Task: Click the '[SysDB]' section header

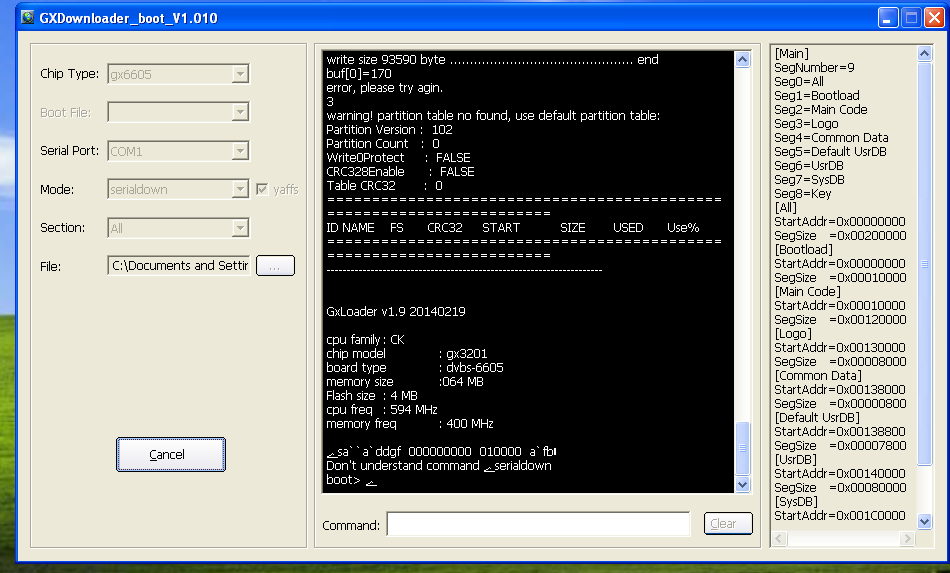Action: click(796, 502)
